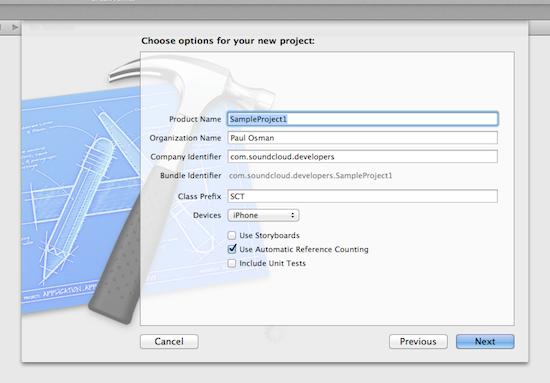Click the Devices label
This screenshot has width=550, height=383.
[207, 215]
